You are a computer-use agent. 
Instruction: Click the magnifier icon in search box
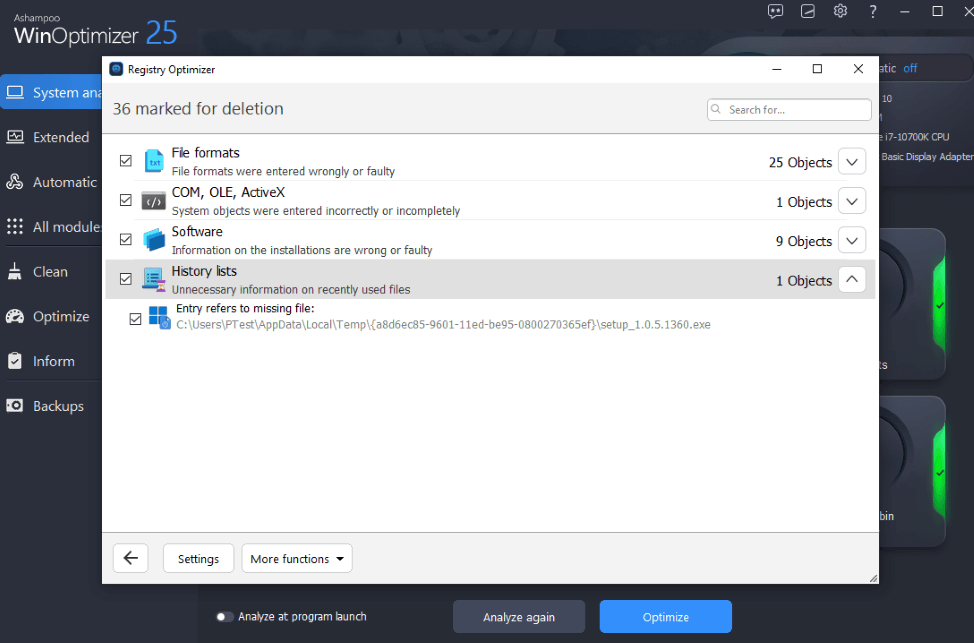click(716, 109)
